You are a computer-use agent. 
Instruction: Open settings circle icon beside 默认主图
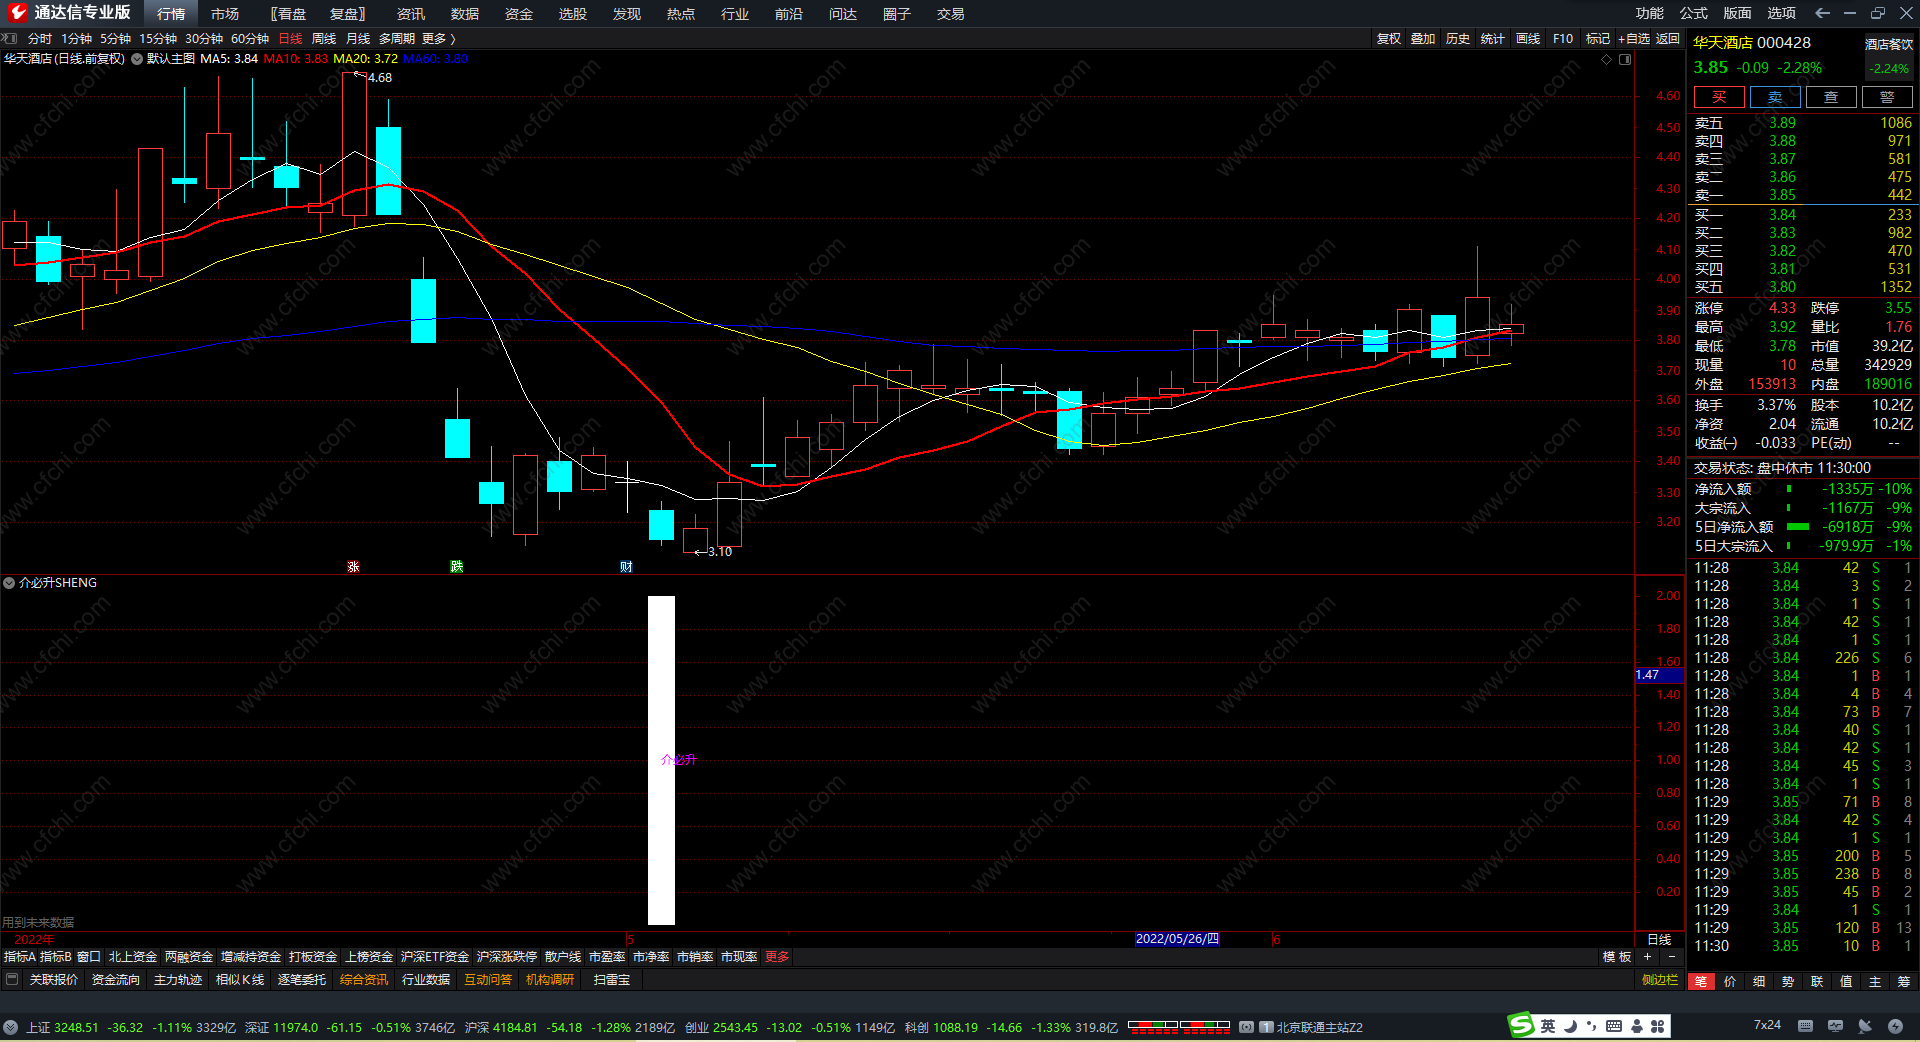(x=137, y=59)
